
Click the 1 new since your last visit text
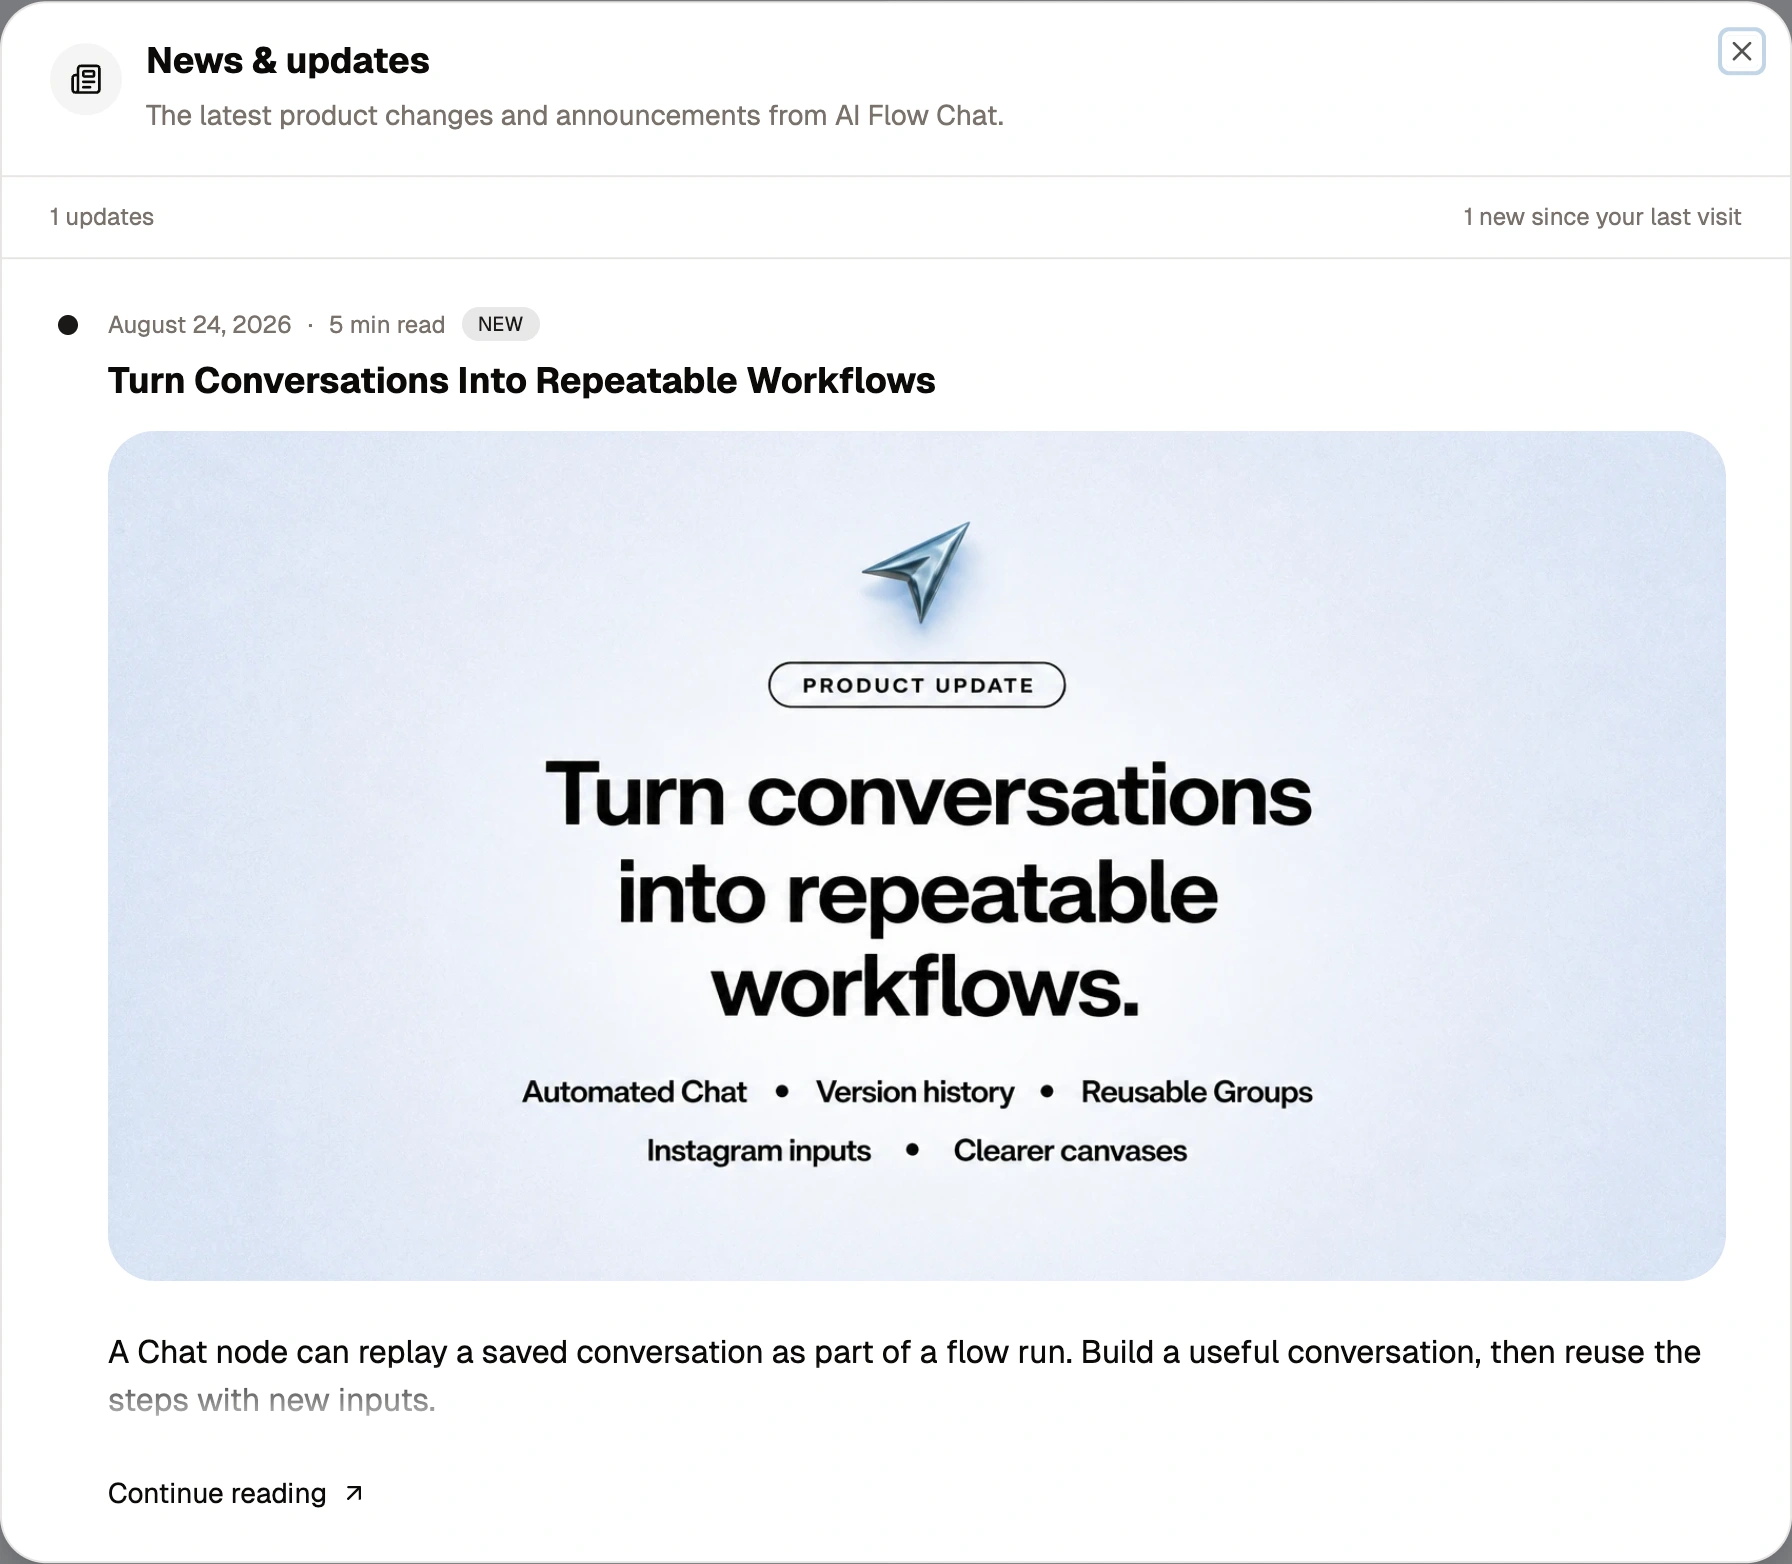(1602, 217)
